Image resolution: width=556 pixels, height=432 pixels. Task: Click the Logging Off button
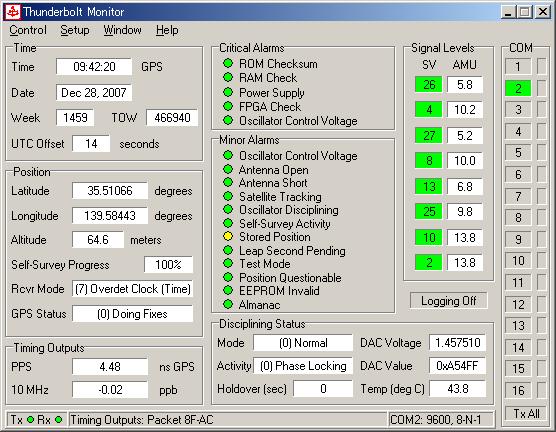click(449, 301)
